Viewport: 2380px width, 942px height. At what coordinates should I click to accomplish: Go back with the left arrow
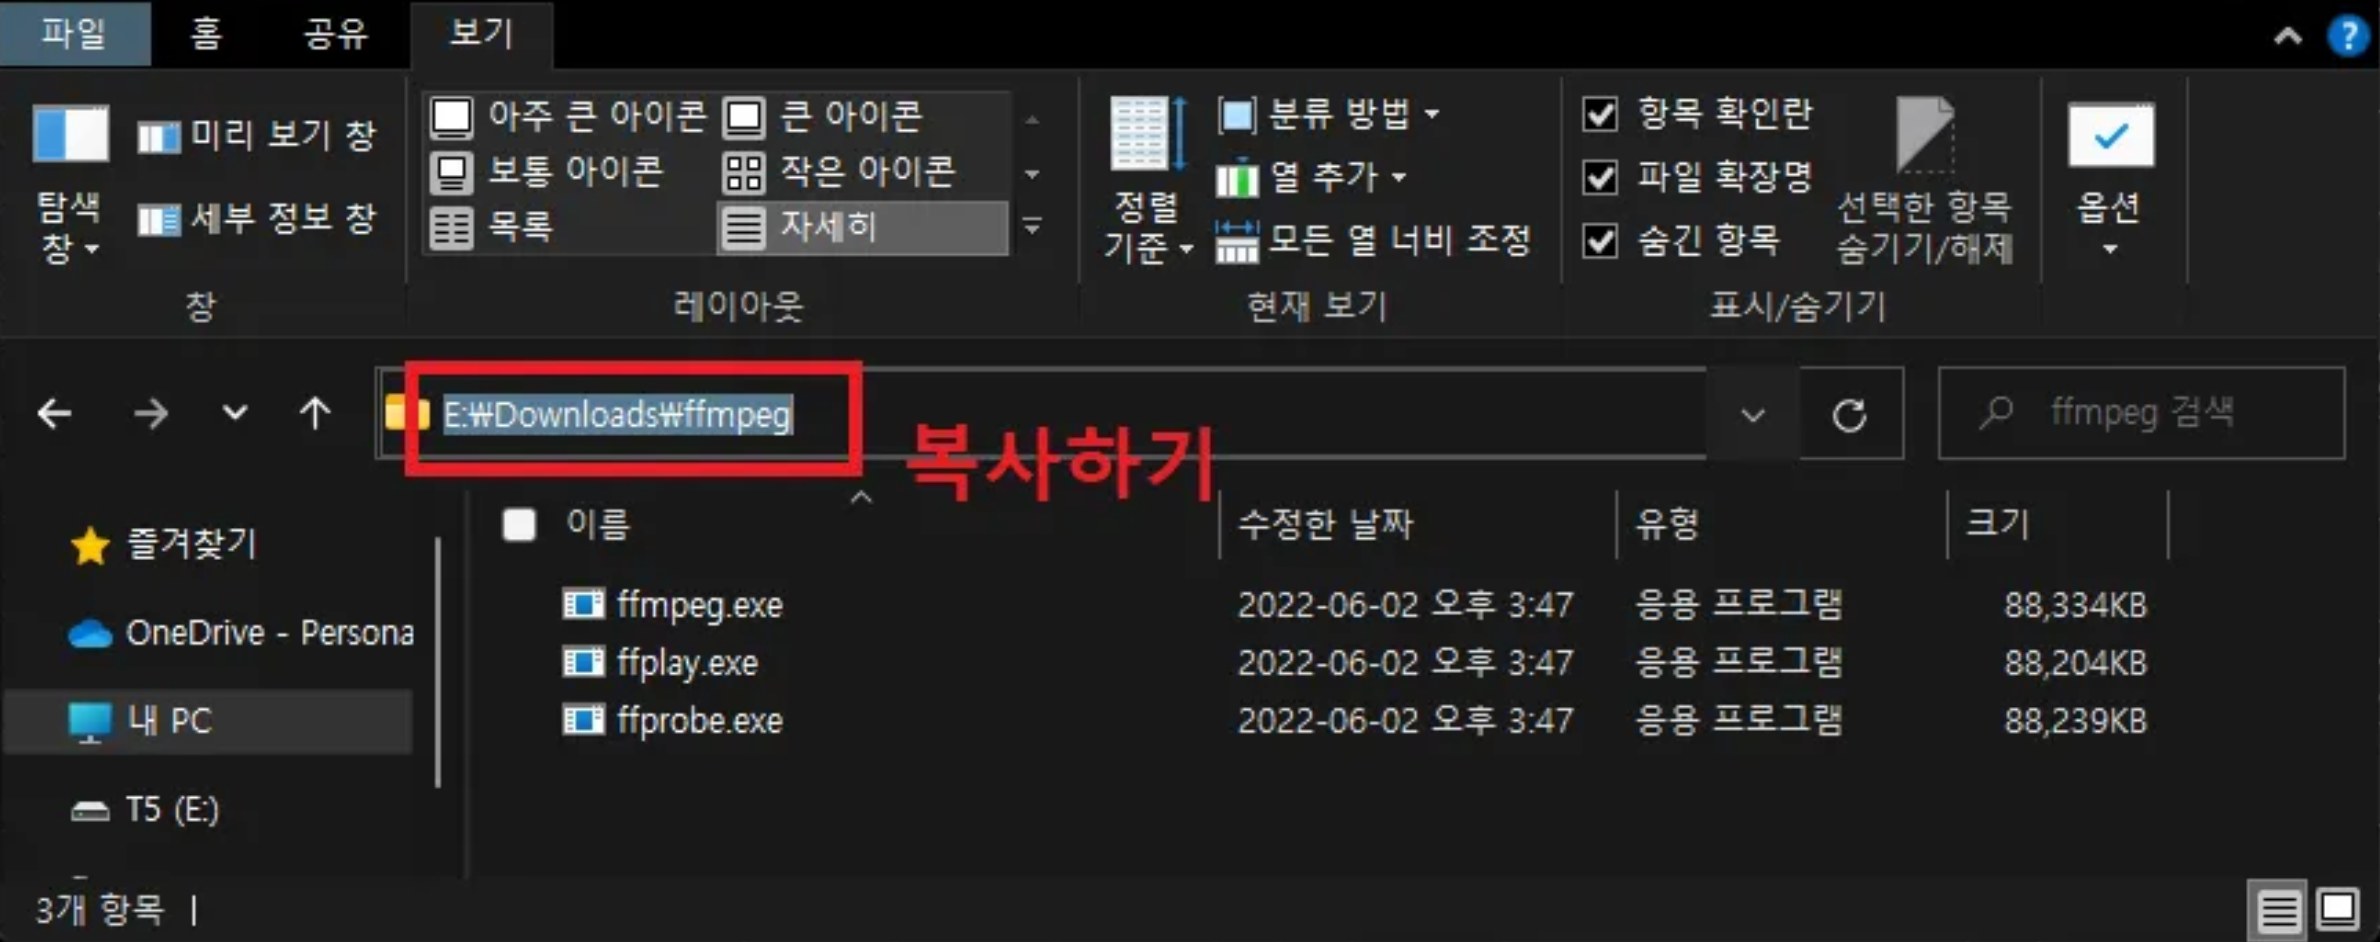tap(54, 413)
